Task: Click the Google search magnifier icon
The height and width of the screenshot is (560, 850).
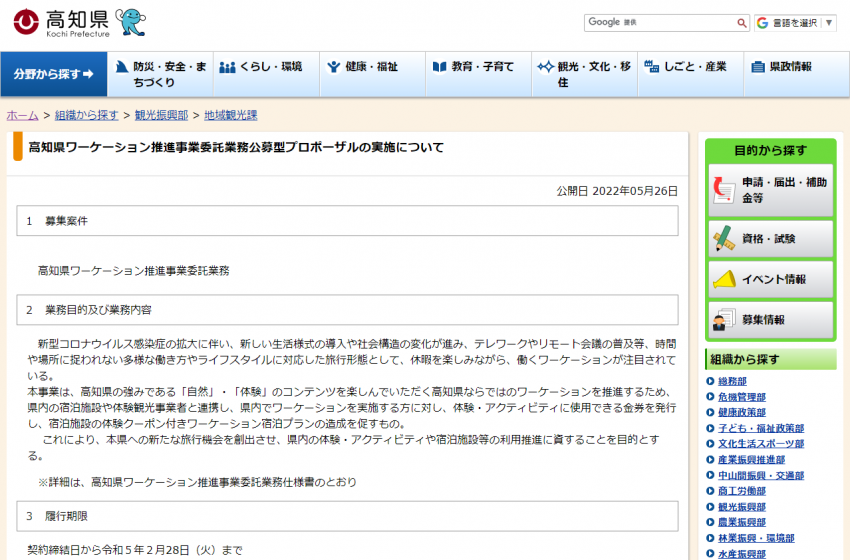Action: (741, 22)
